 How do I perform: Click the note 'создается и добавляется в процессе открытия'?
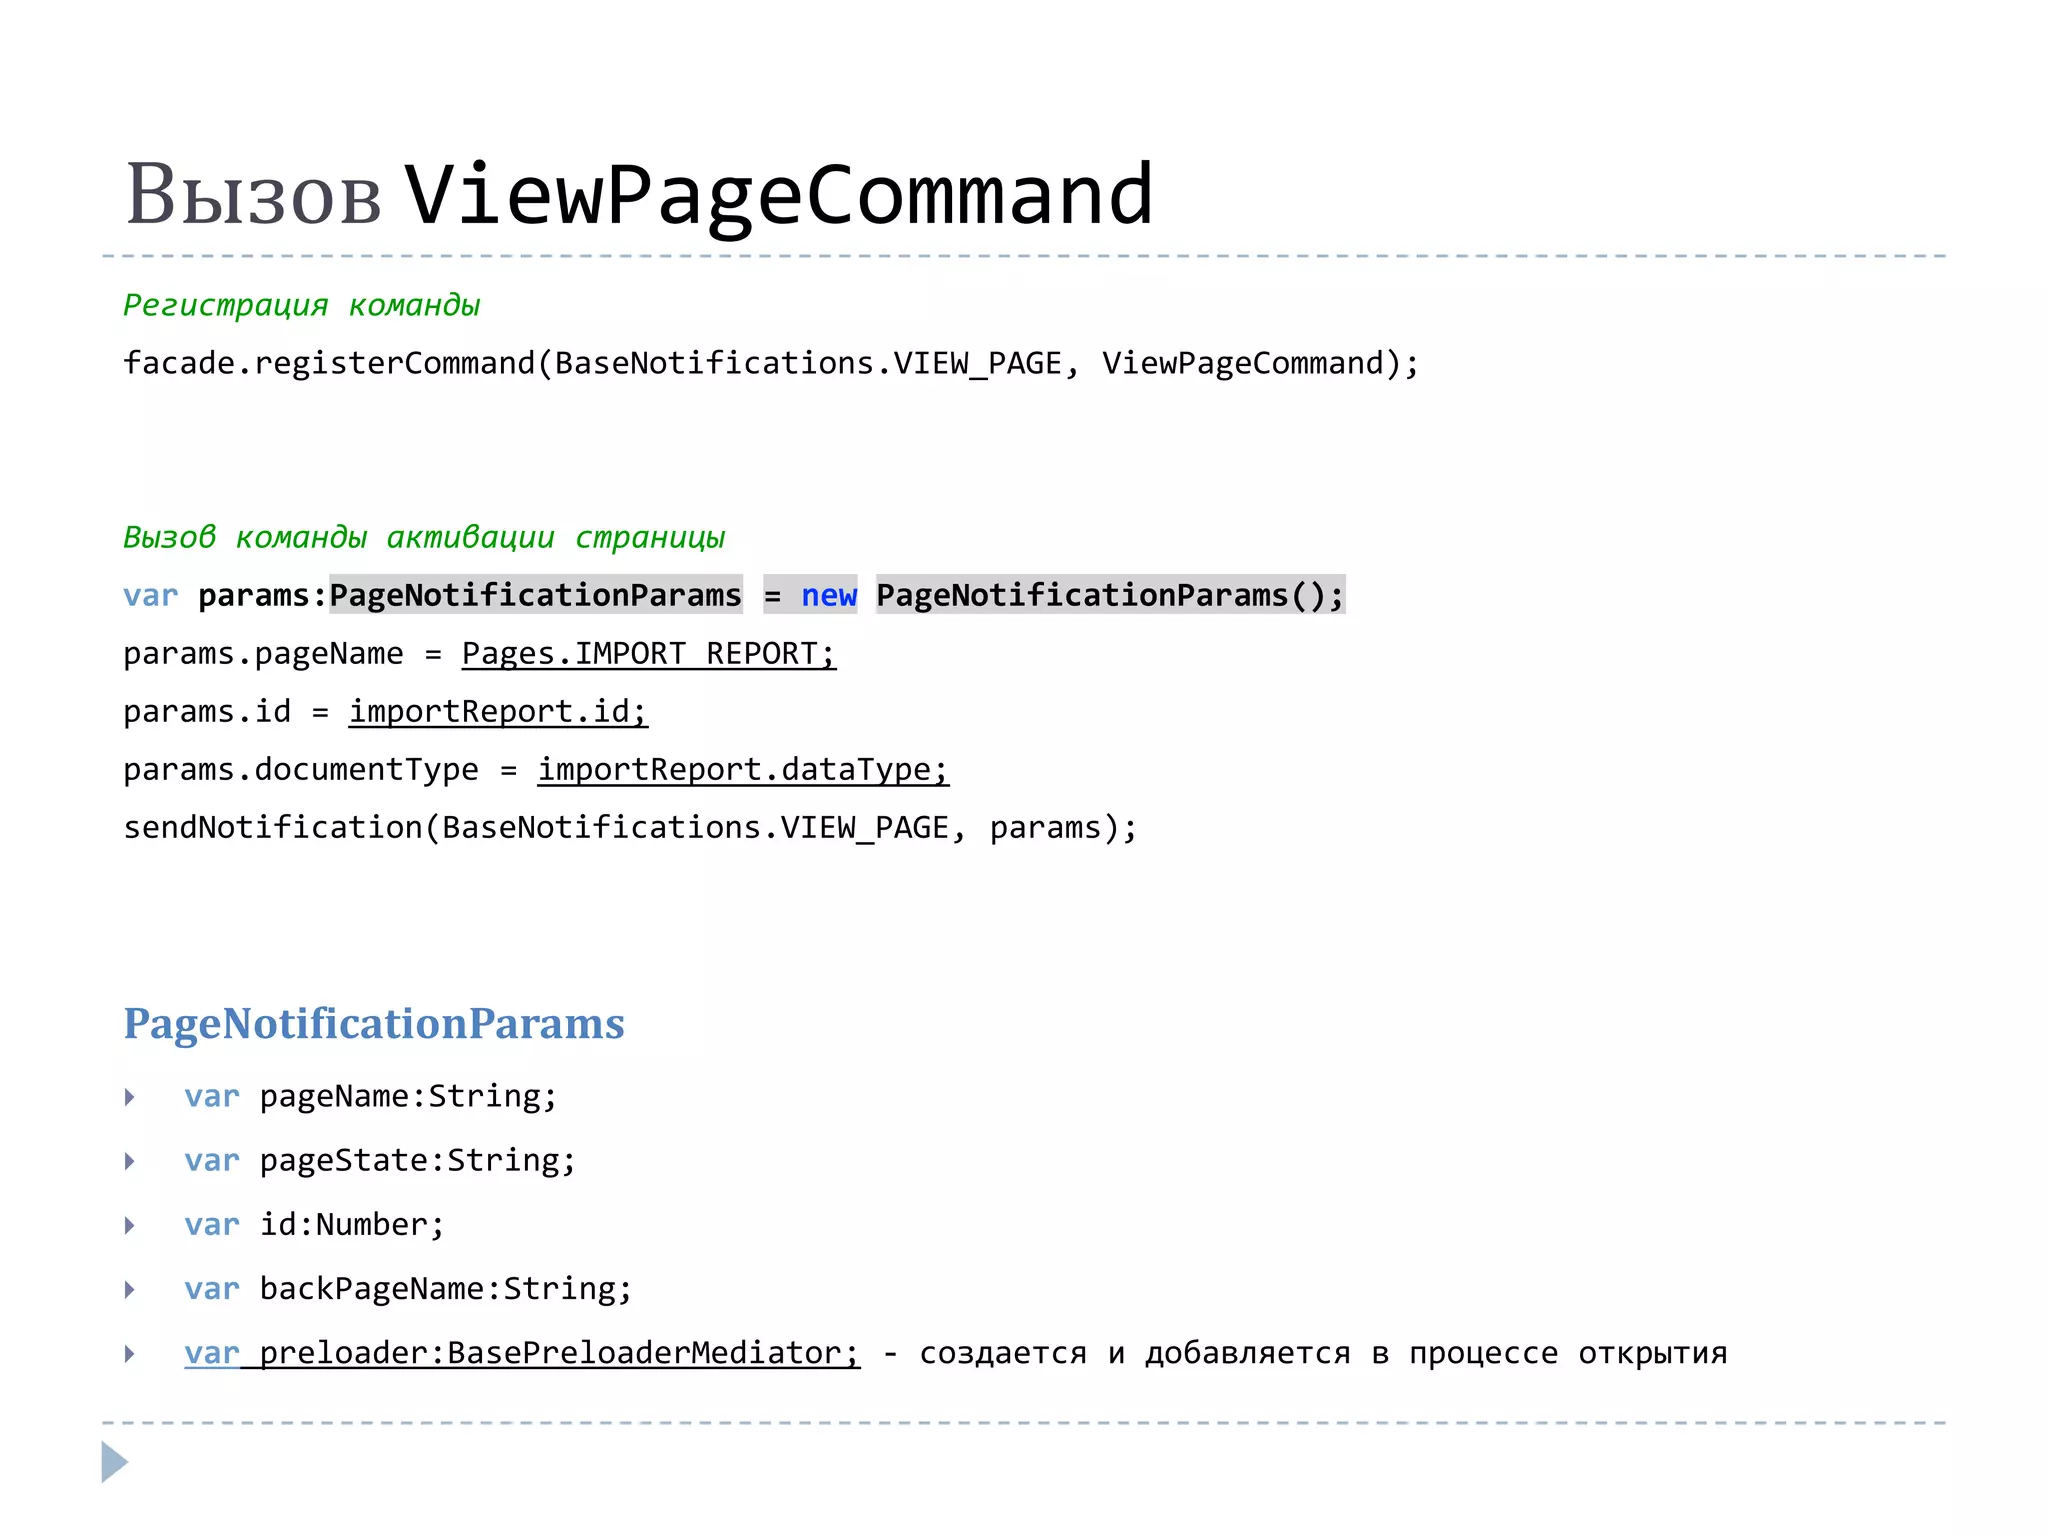point(1323,1353)
